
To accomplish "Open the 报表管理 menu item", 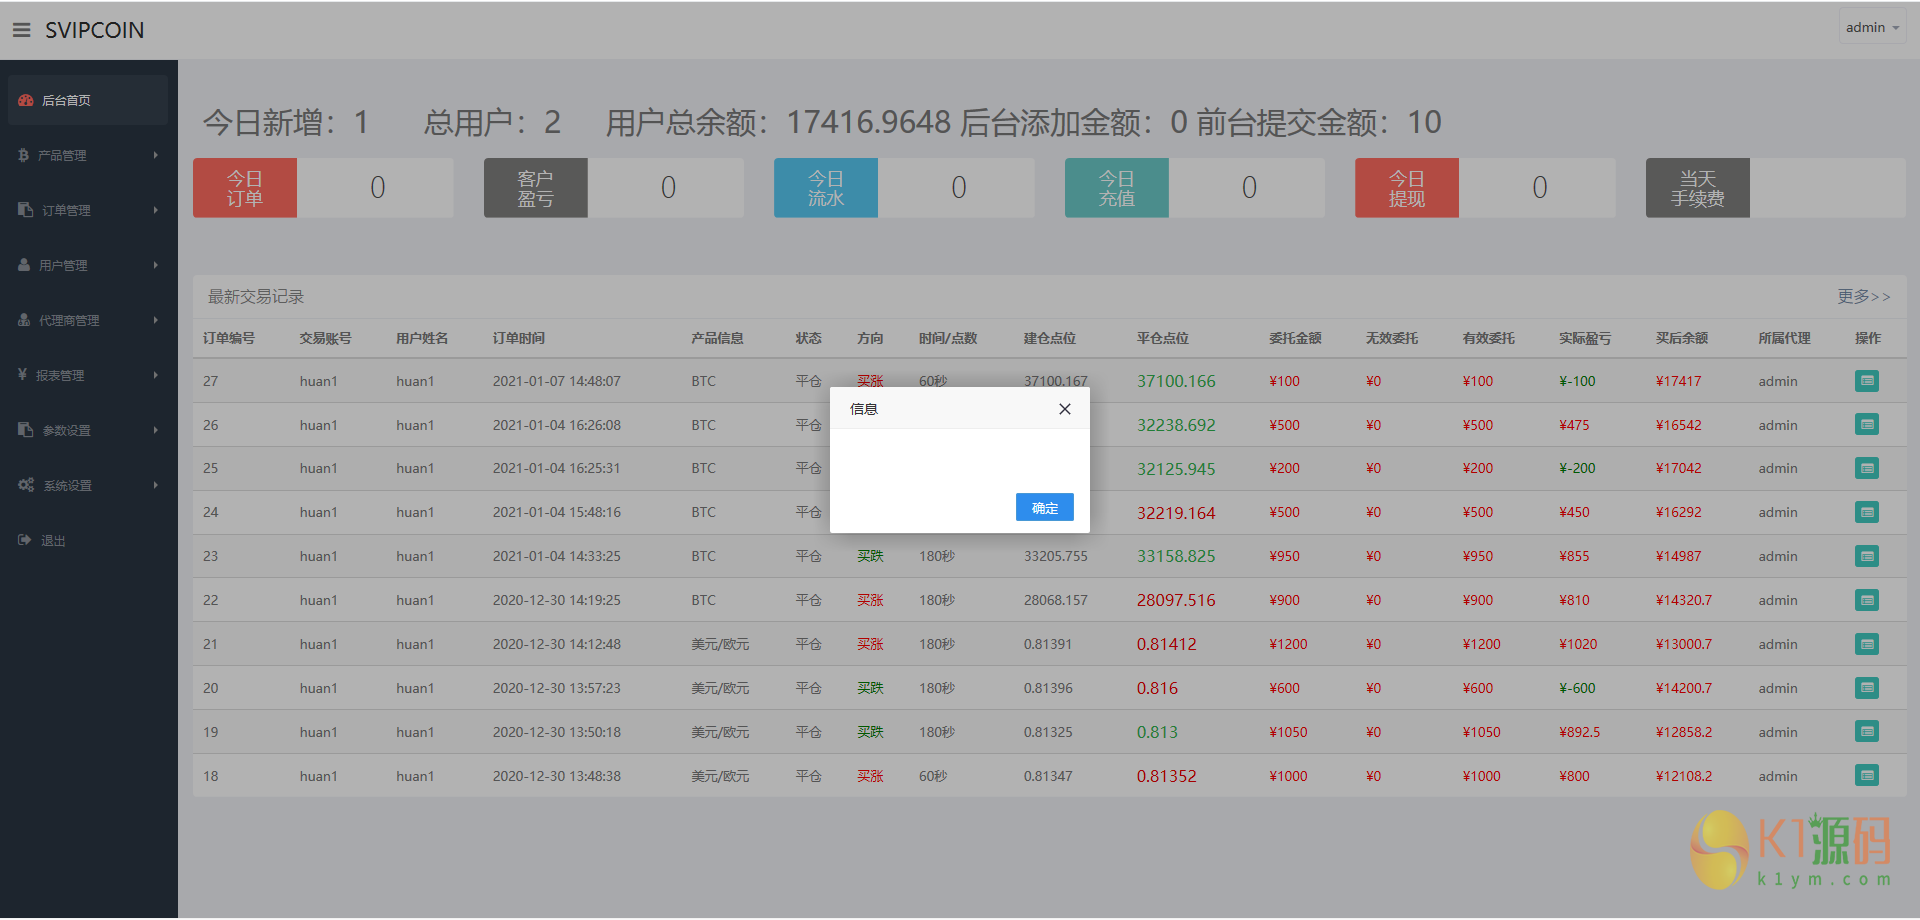I will click(88, 375).
